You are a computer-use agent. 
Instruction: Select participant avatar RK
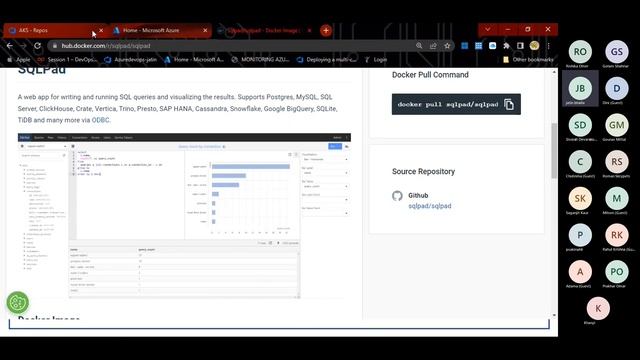click(617, 235)
